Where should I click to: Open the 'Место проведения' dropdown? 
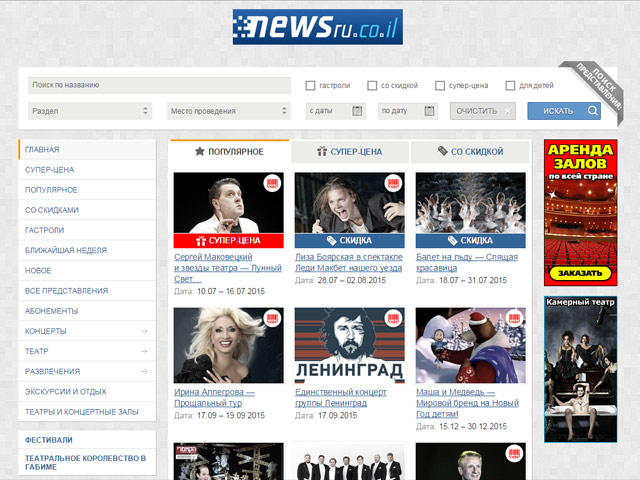click(x=229, y=111)
